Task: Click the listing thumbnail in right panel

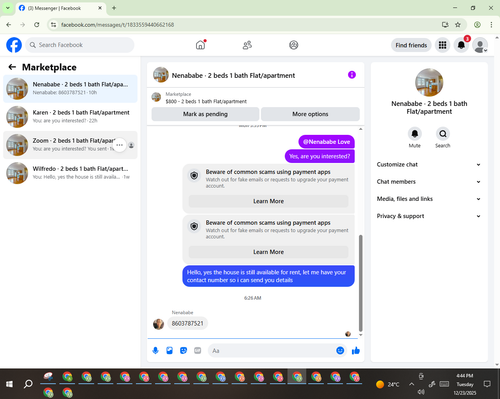Action: tap(429, 82)
